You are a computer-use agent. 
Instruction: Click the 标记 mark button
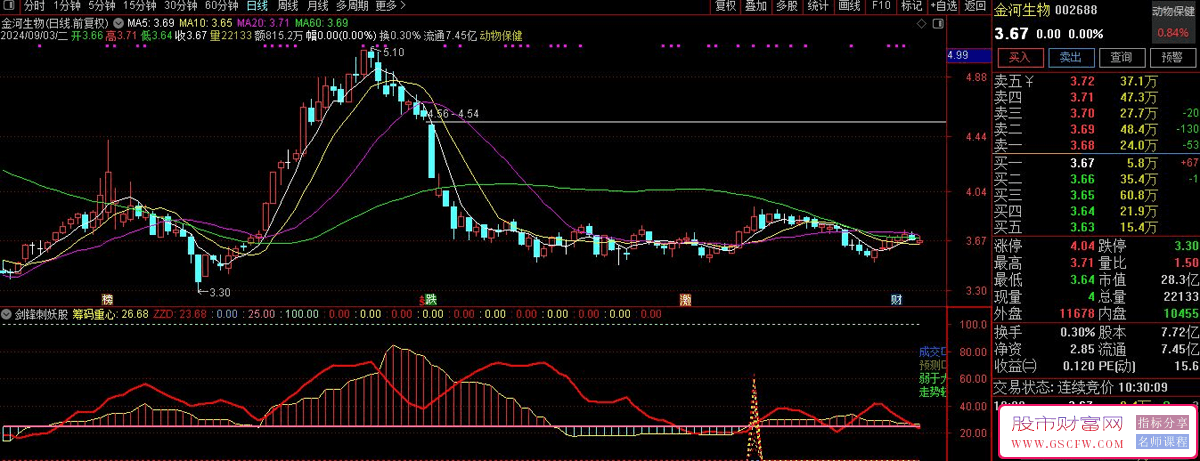pyautogui.click(x=911, y=6)
